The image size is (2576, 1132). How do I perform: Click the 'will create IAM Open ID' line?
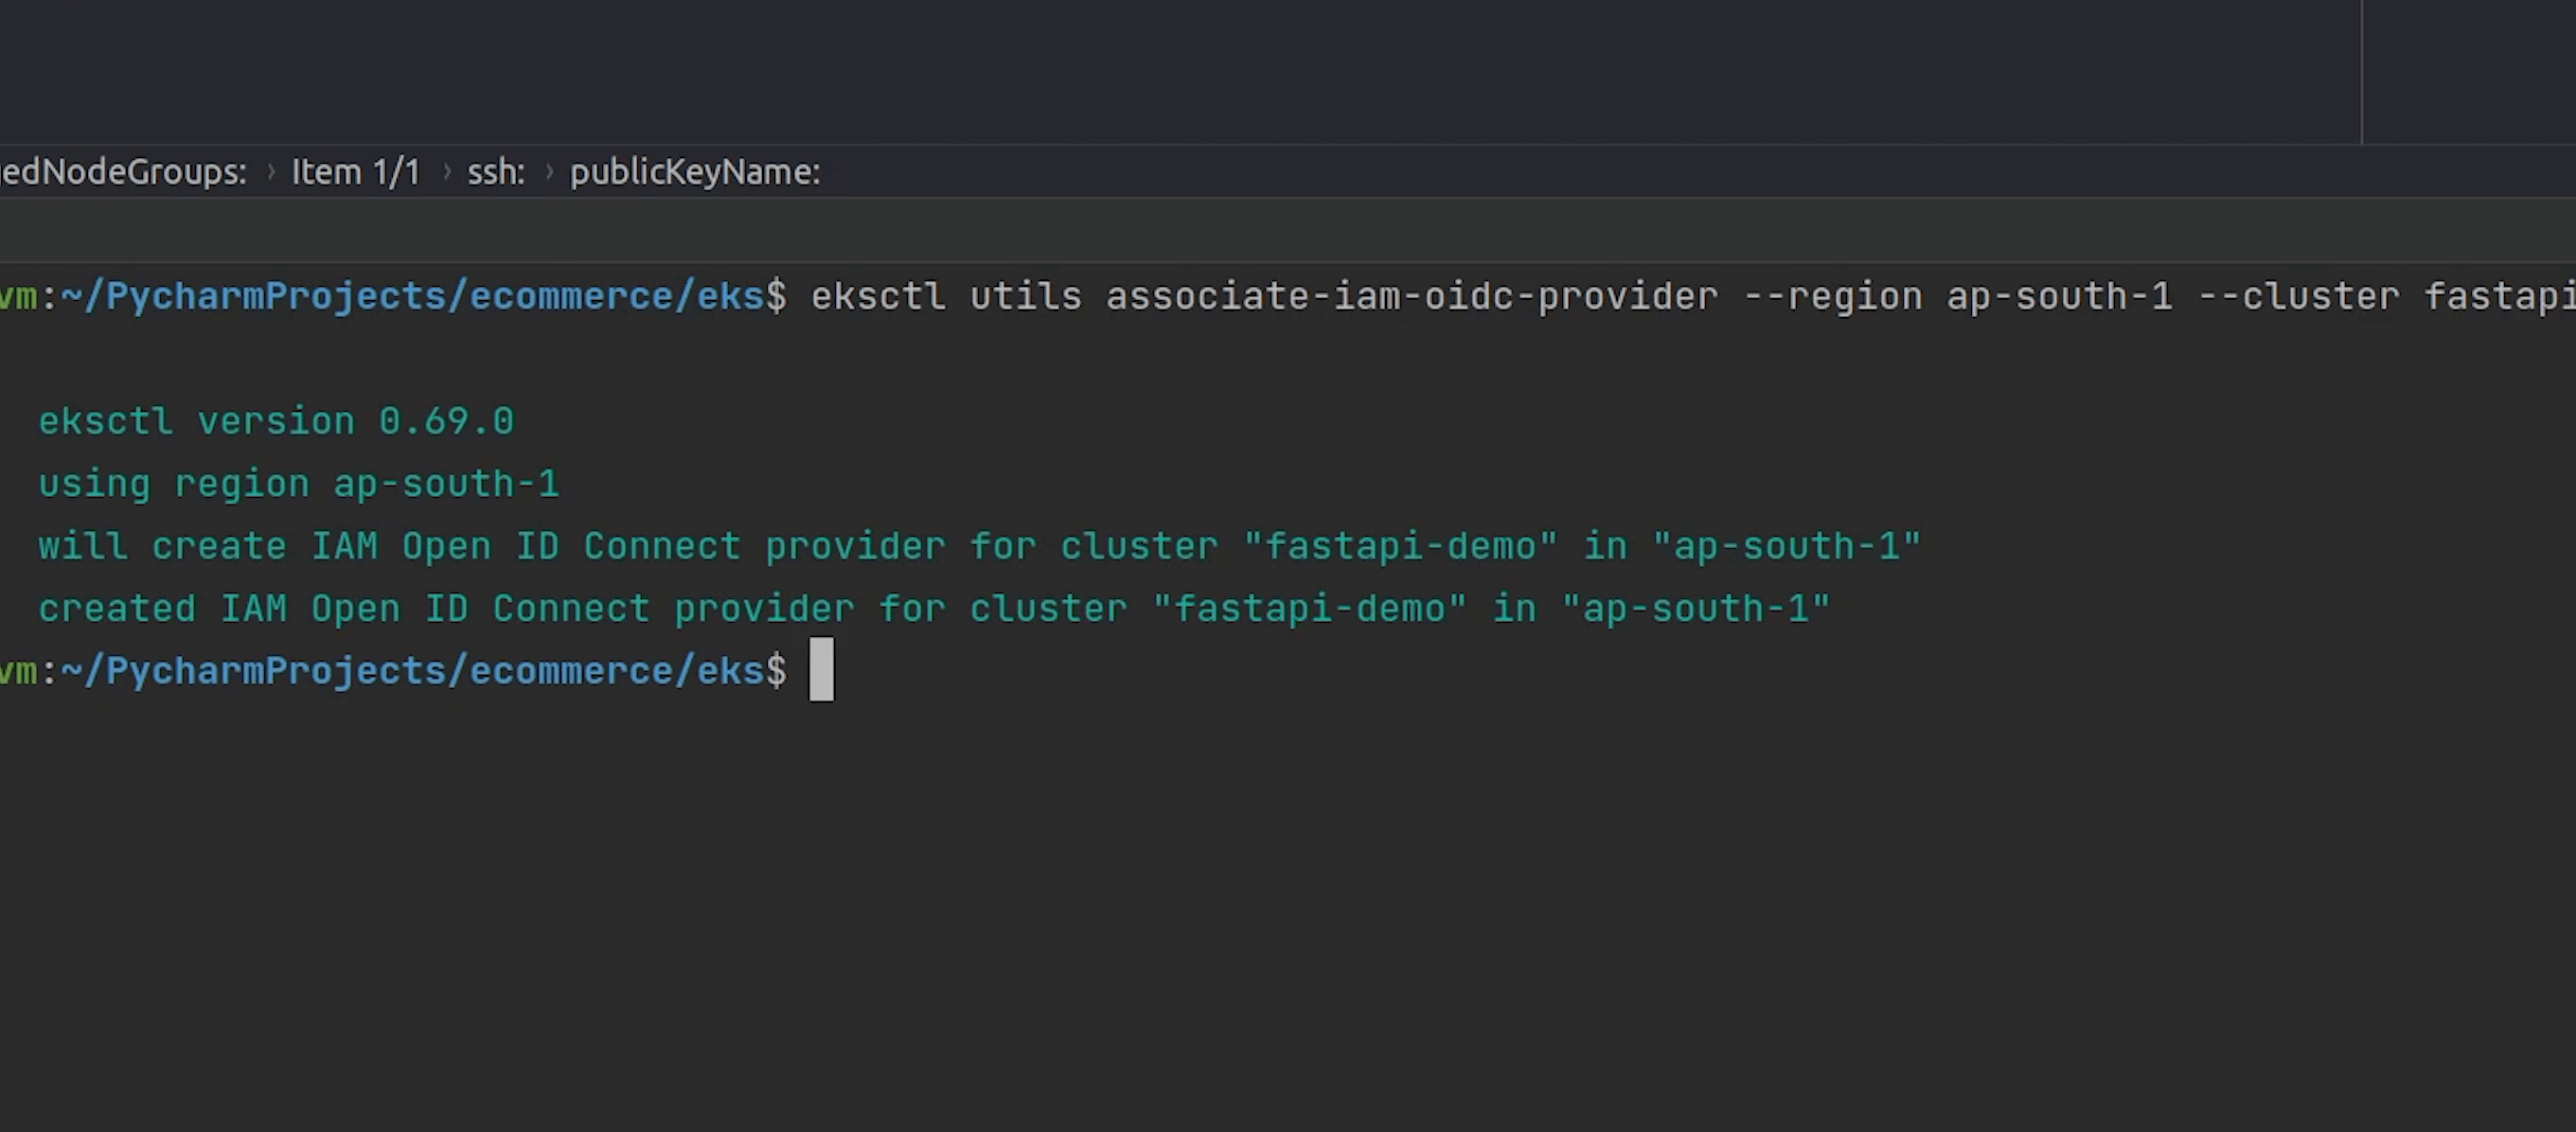[x=978, y=547]
